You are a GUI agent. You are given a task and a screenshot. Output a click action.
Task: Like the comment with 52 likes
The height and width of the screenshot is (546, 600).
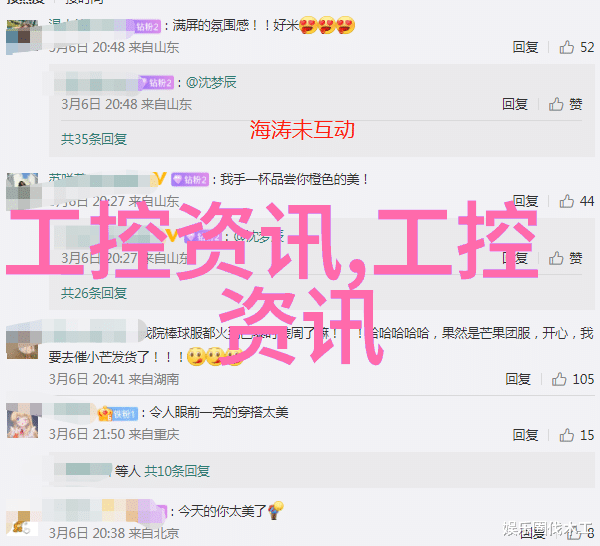(x=567, y=47)
